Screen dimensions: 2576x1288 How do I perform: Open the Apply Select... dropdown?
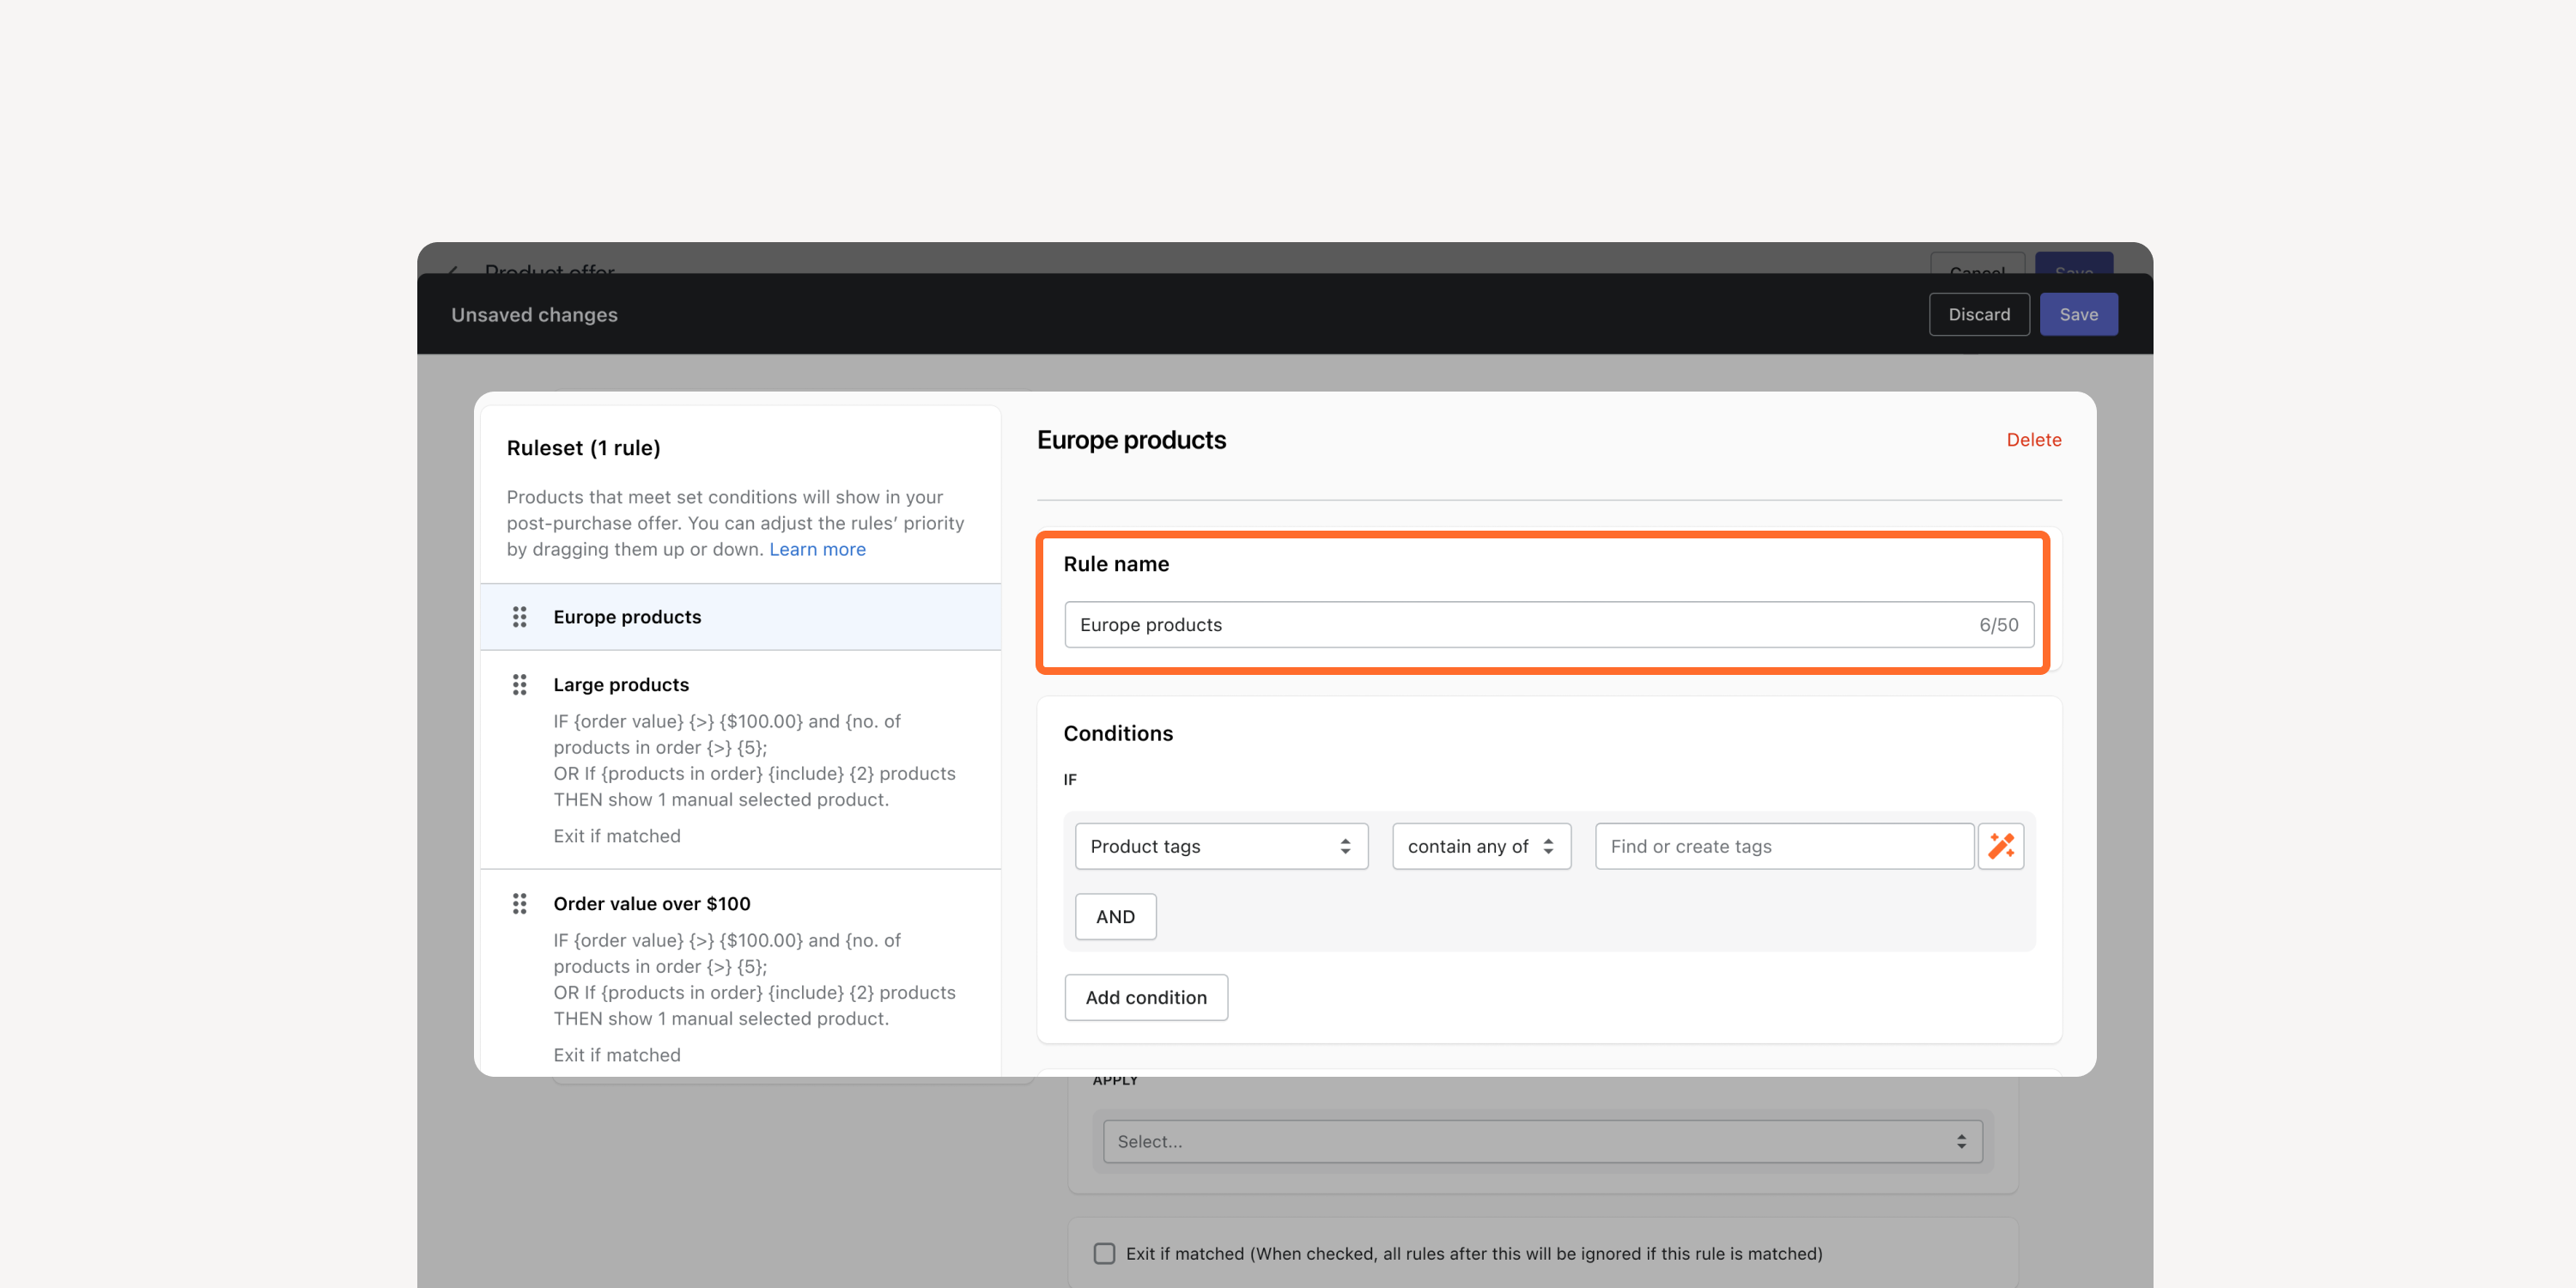[1542, 1141]
